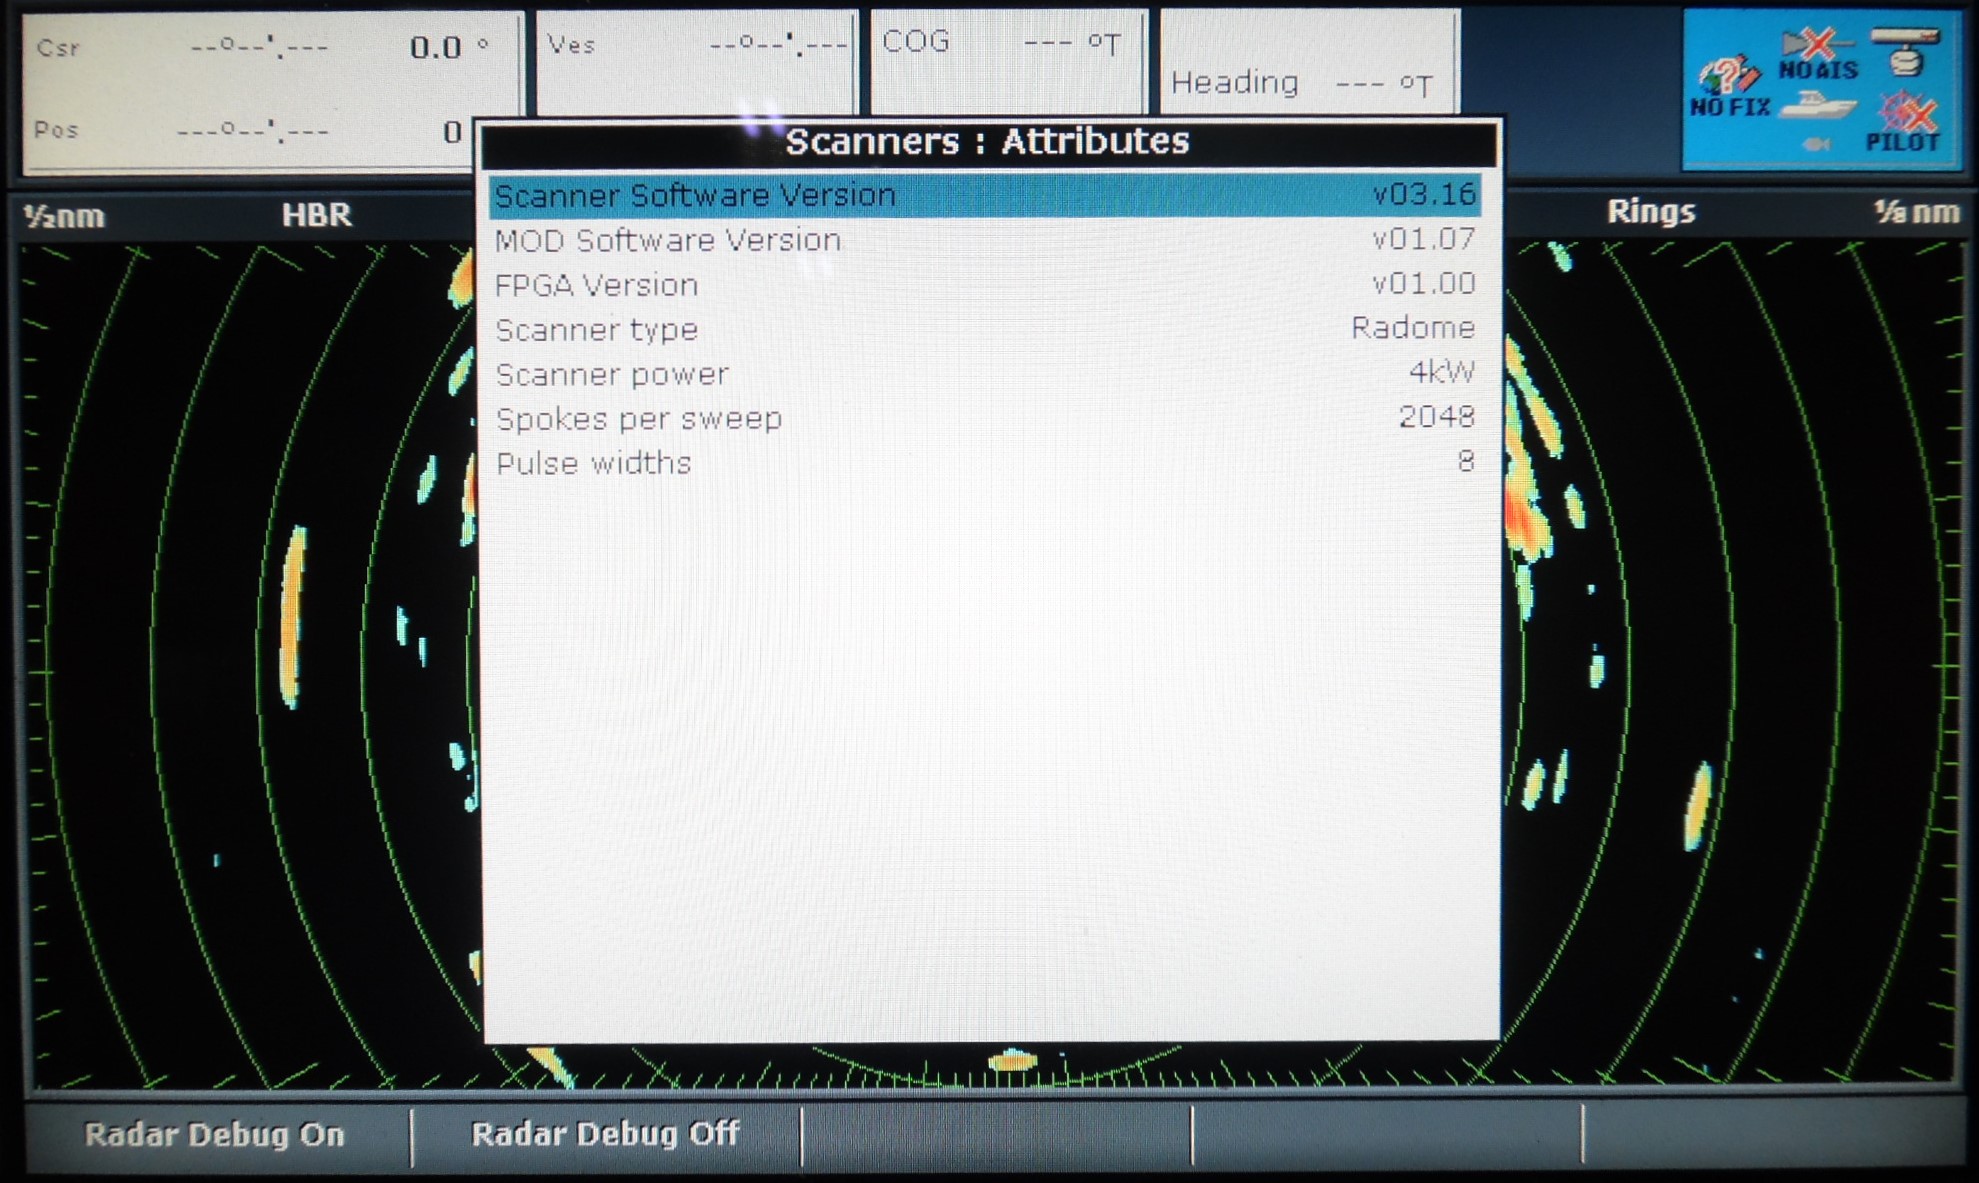Image resolution: width=1979 pixels, height=1183 pixels.
Task: Highlight the Spokes per sweep row
Action: 985,418
